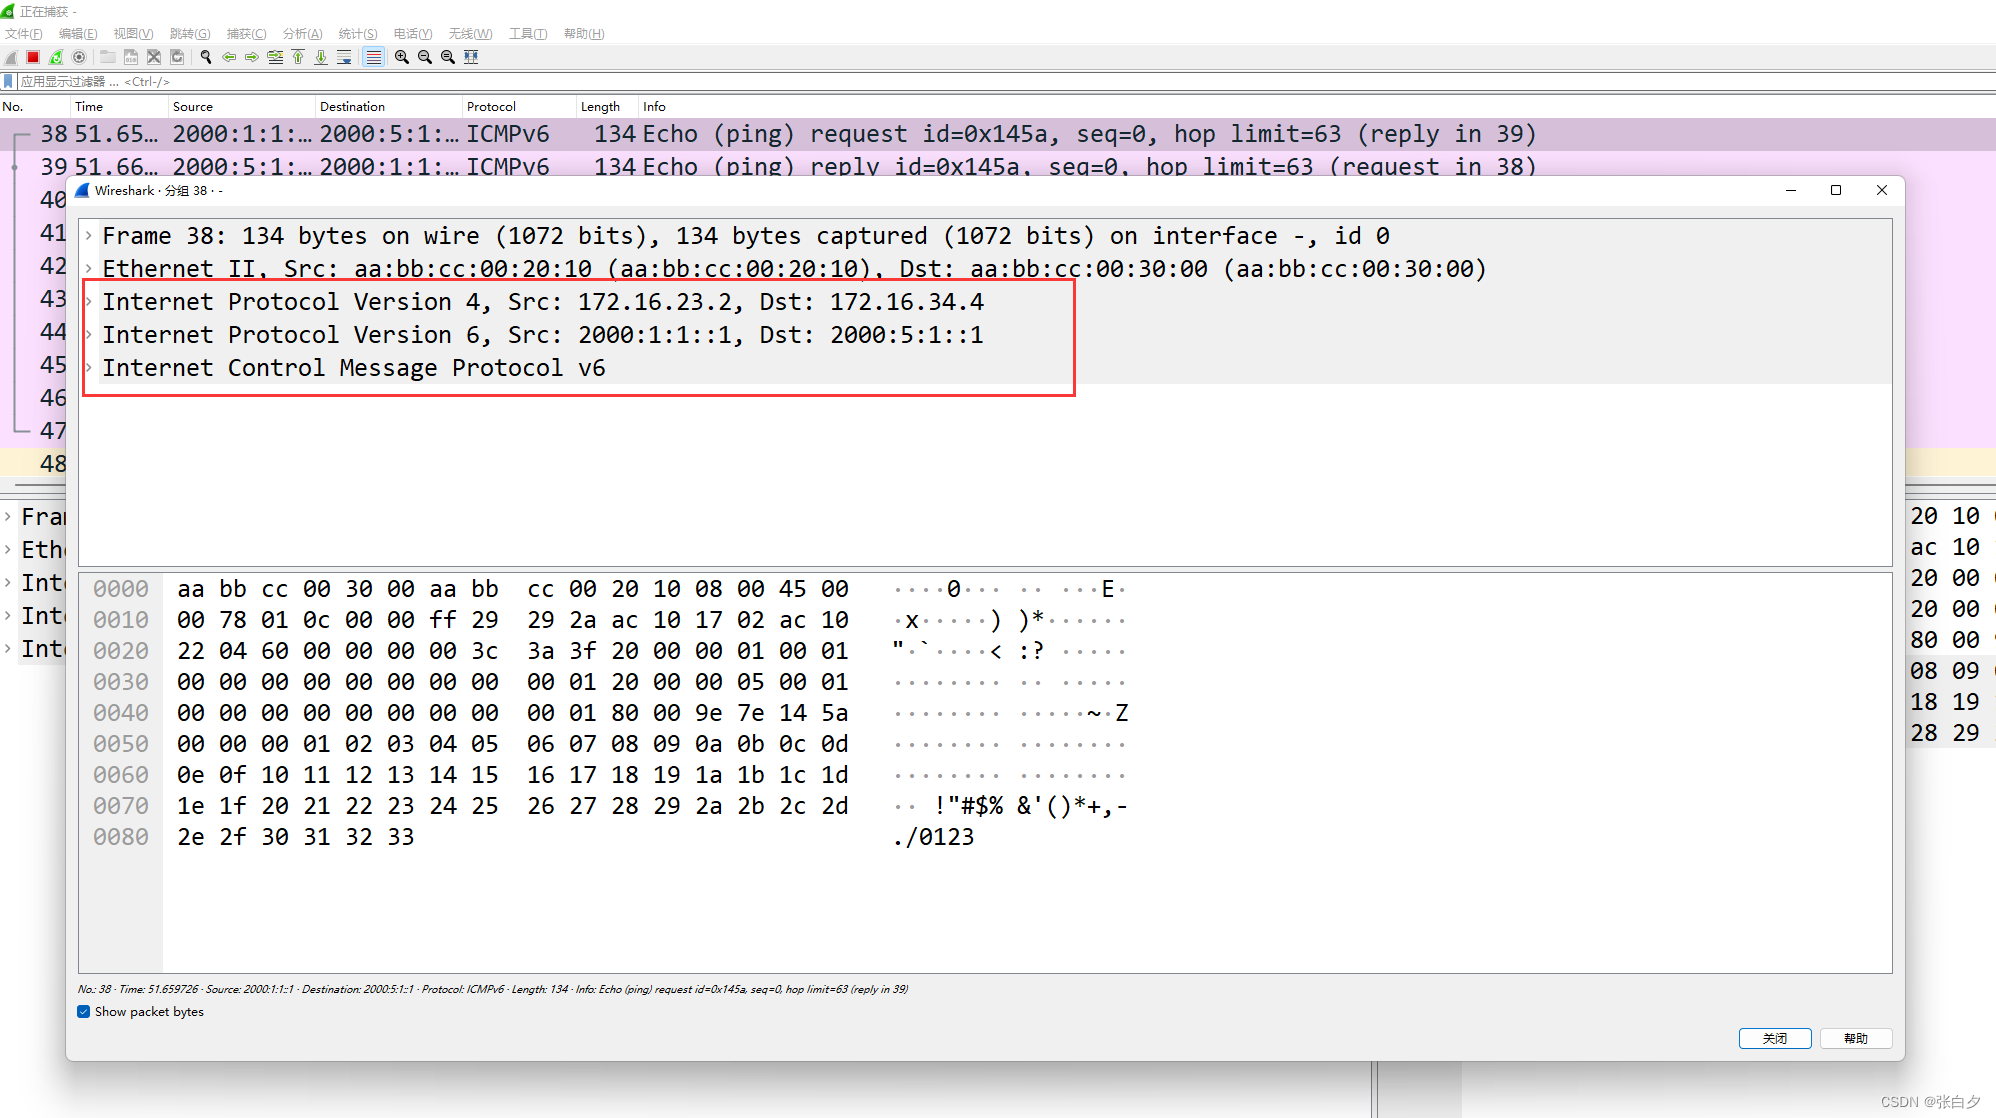
Task: Click IPv6 Src 2000:1:1::1 line
Action: (543, 335)
